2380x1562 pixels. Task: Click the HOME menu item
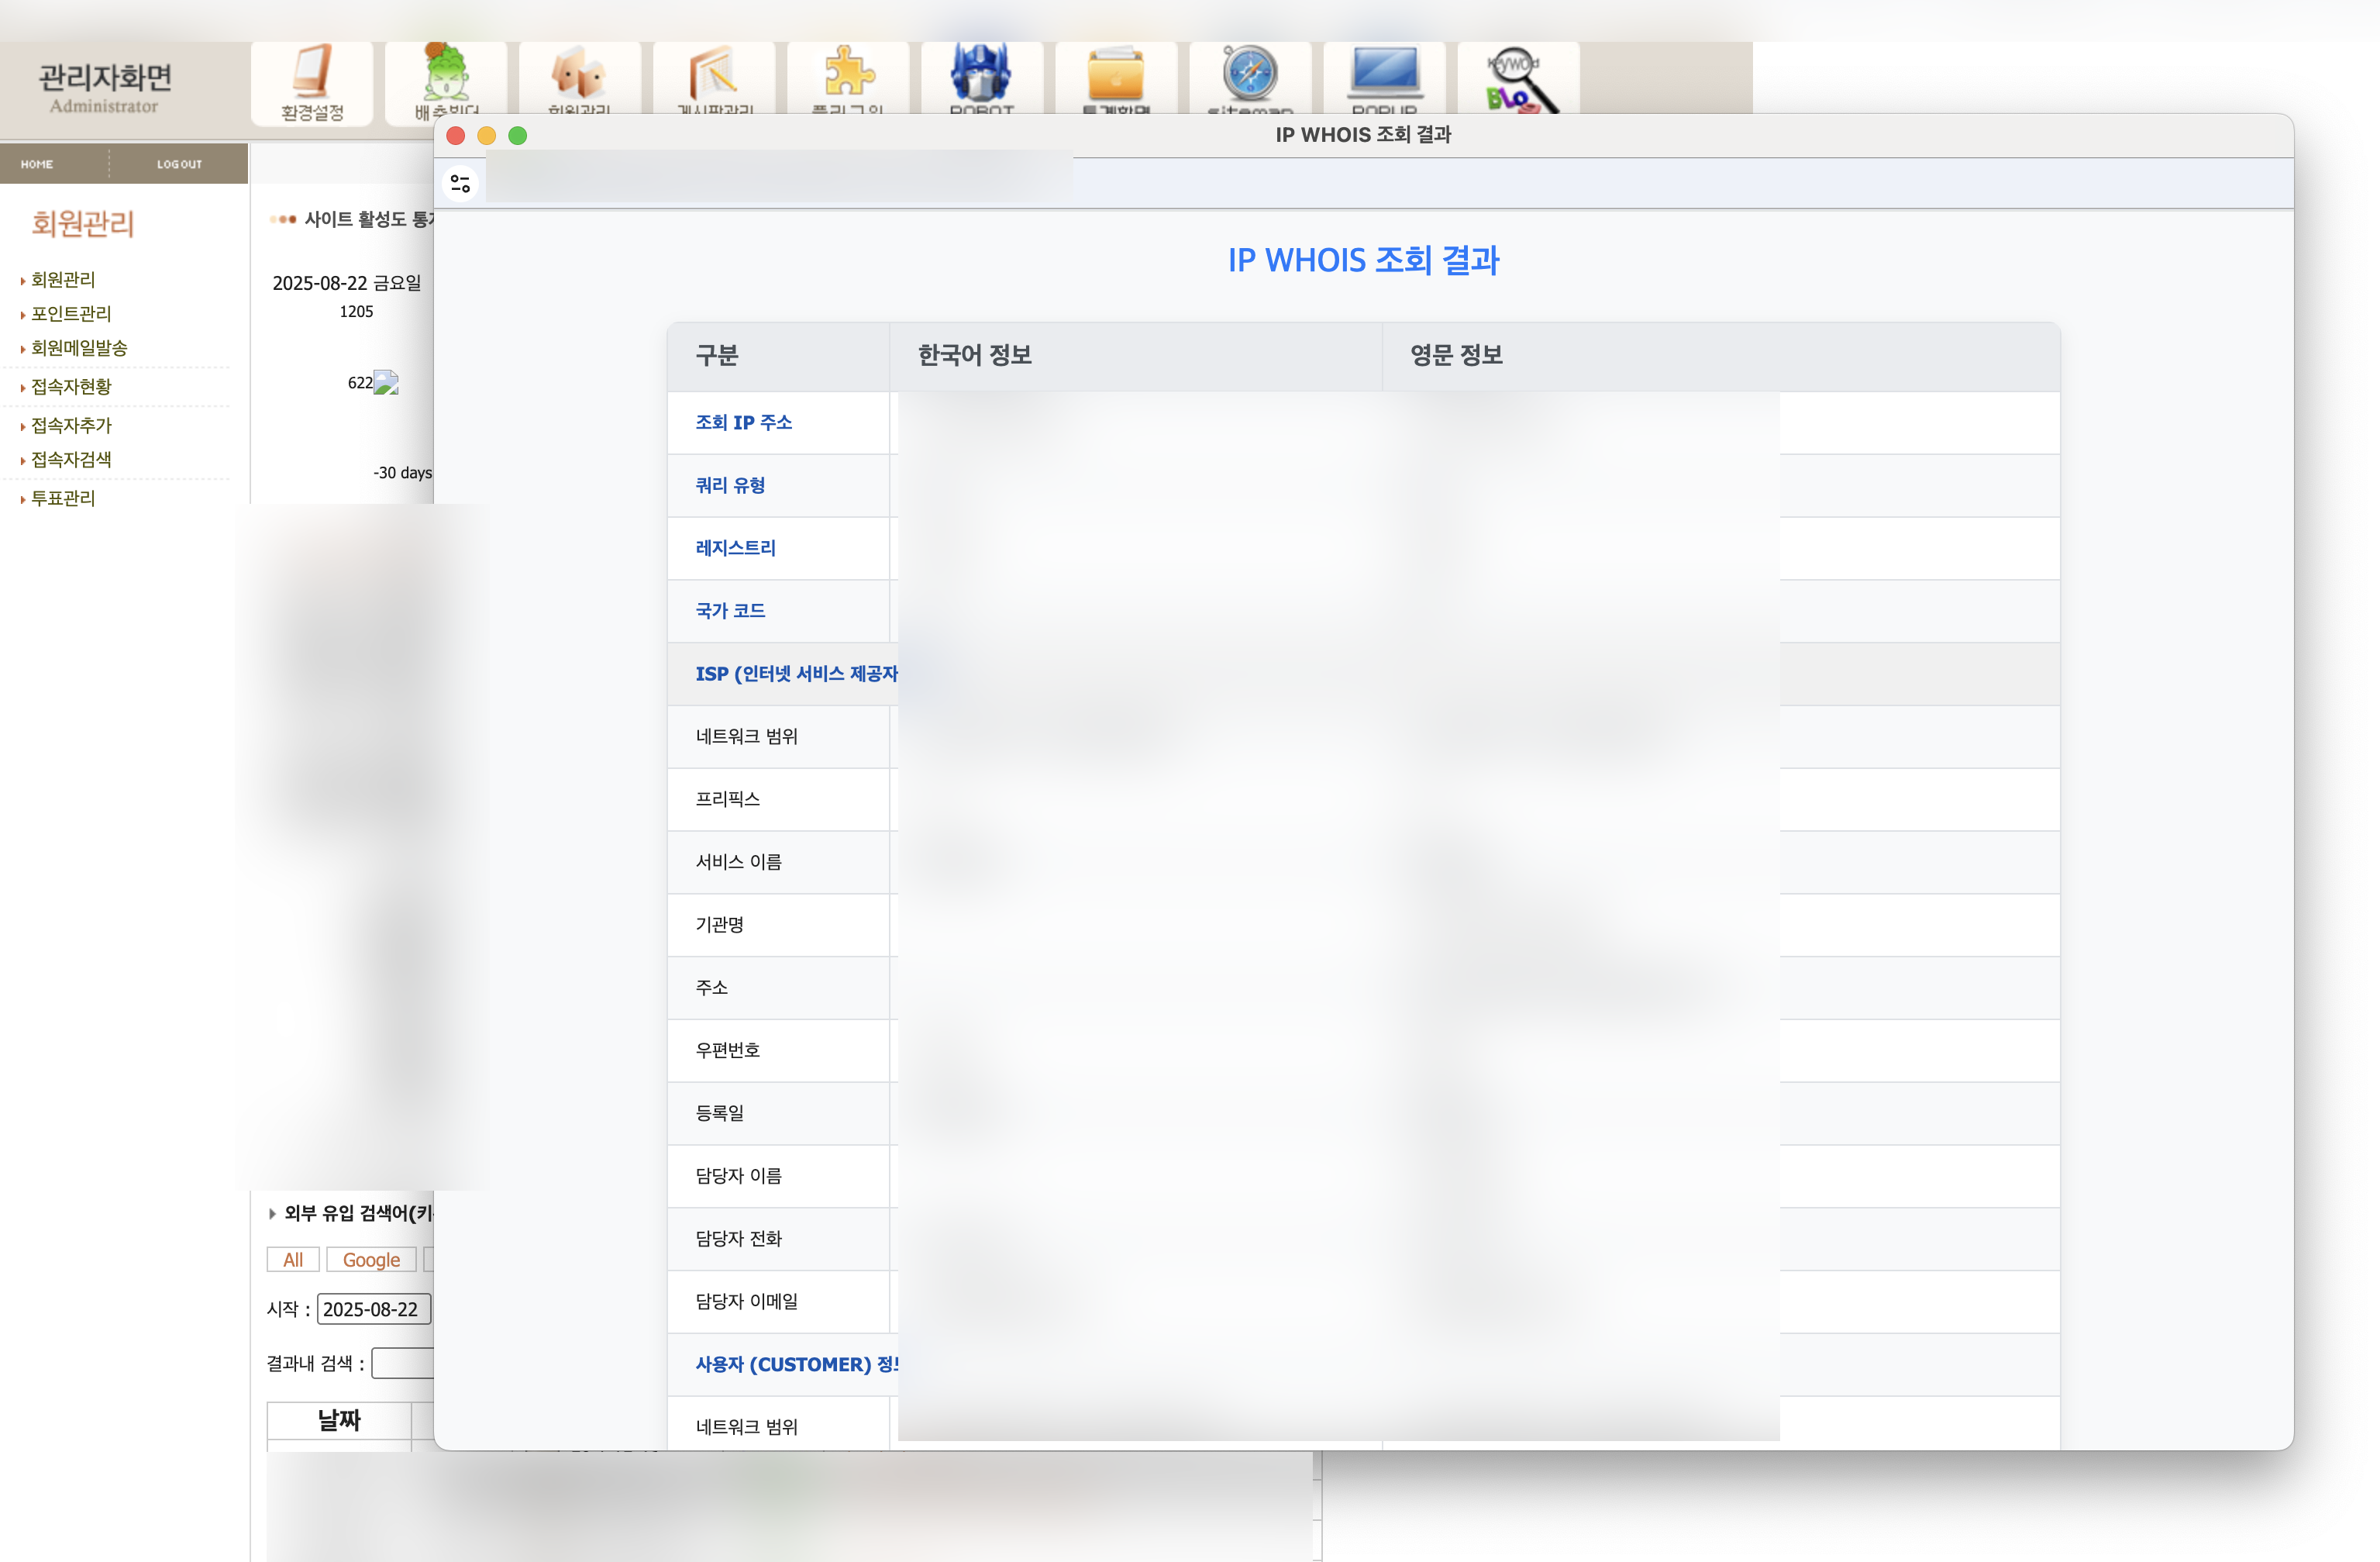tap(37, 164)
